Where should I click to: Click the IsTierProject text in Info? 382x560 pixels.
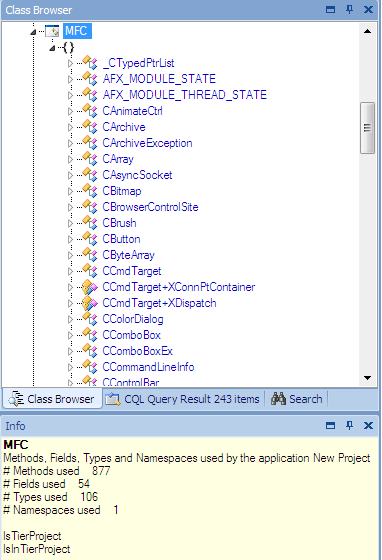click(x=32, y=536)
